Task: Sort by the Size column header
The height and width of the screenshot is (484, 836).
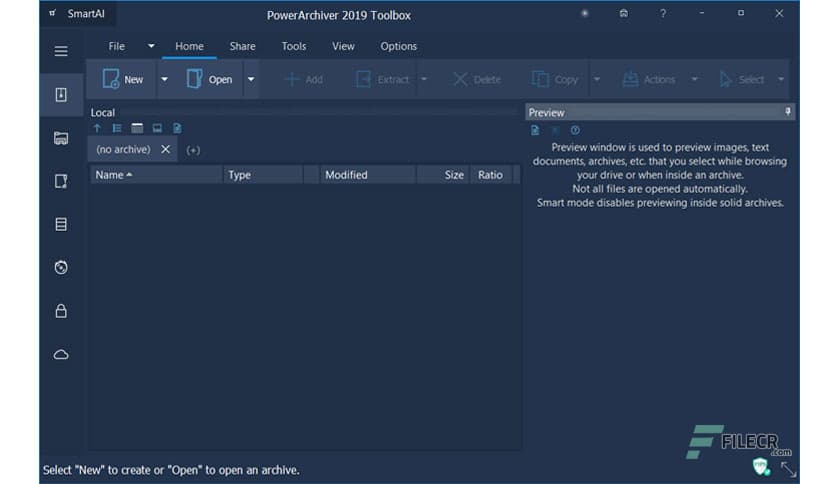Action: pyautogui.click(x=443, y=175)
